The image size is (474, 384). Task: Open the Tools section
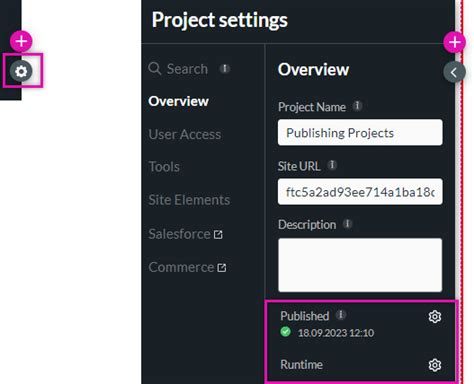coord(164,167)
